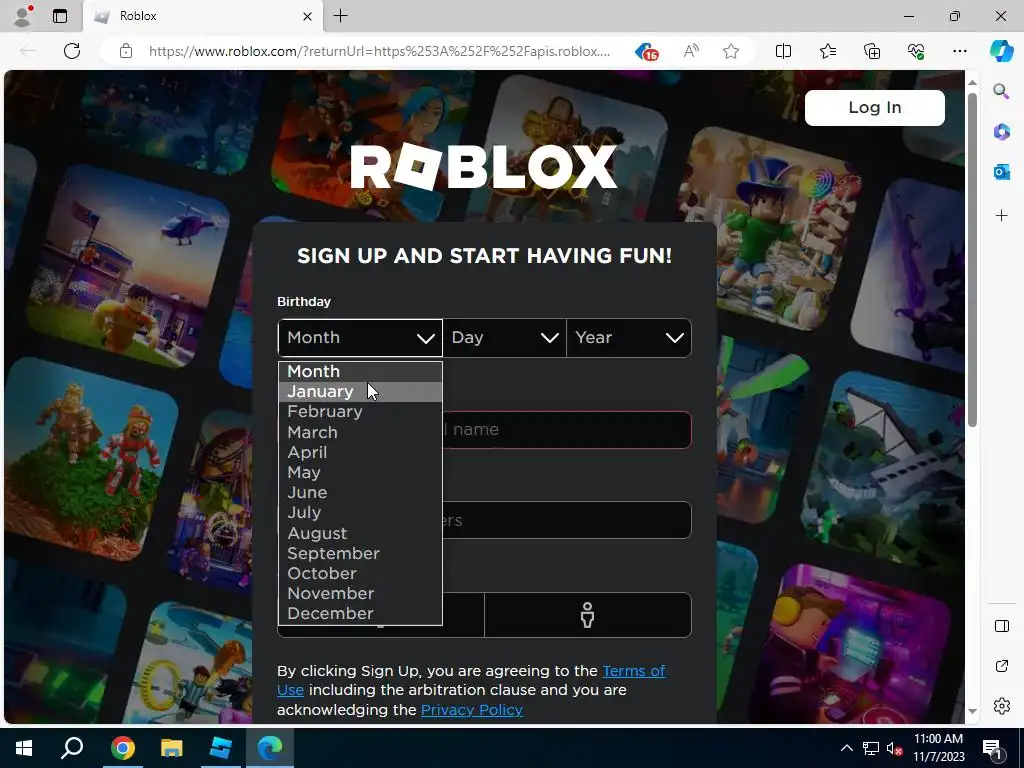Collapse the Month birthday dropdown
Screen dimensions: 1024x768
[360, 338]
